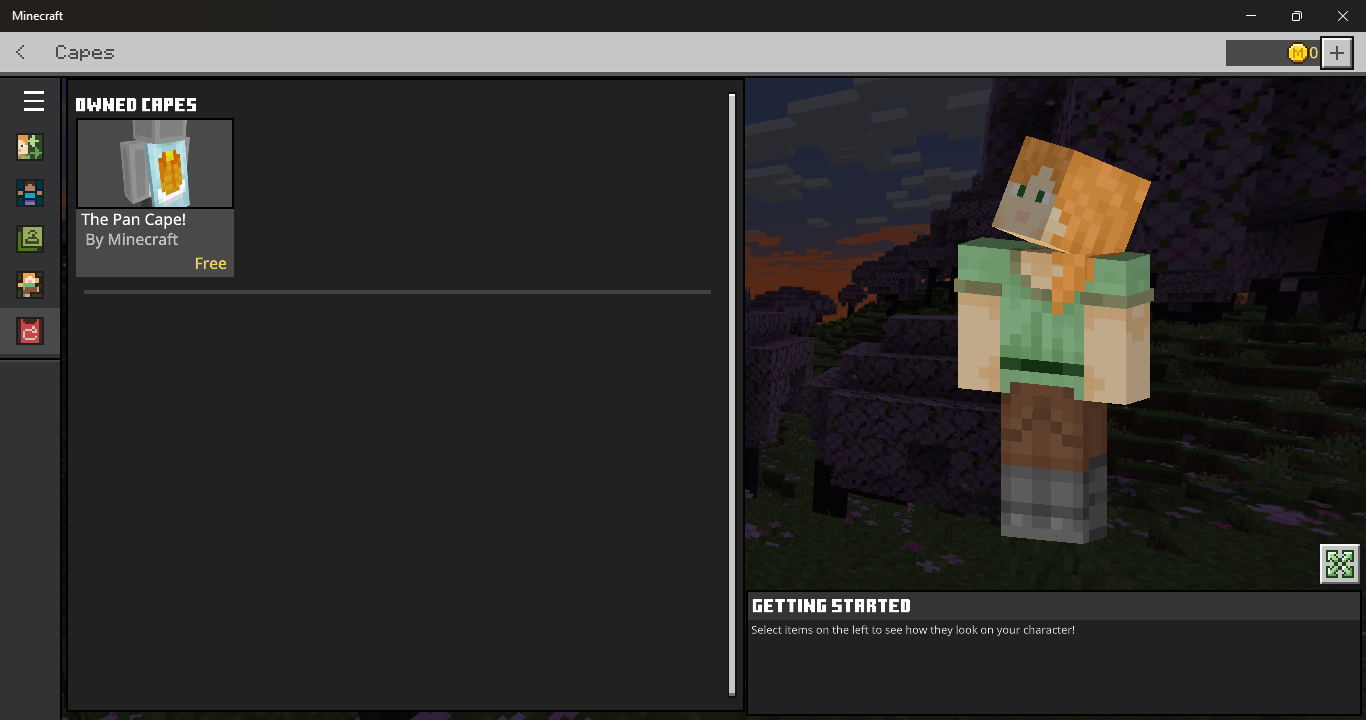1366x720 pixels.
Task: Restore down the Minecraft window
Action: point(1297,16)
